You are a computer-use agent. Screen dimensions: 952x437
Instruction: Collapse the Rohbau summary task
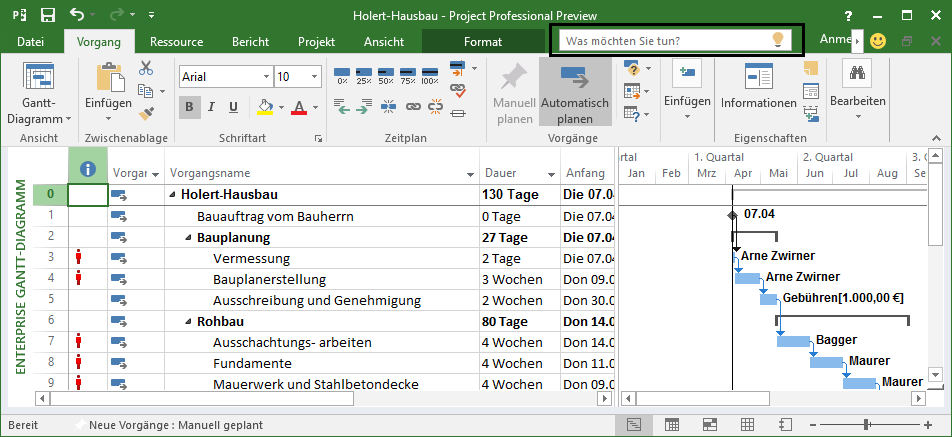click(x=189, y=322)
